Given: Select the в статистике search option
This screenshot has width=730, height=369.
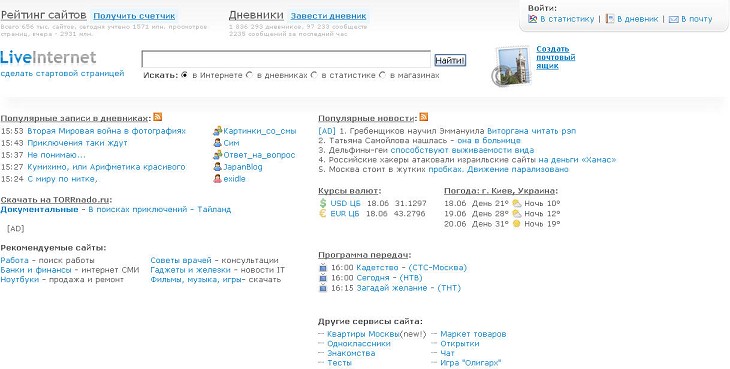Looking at the screenshot, I should pos(314,75).
